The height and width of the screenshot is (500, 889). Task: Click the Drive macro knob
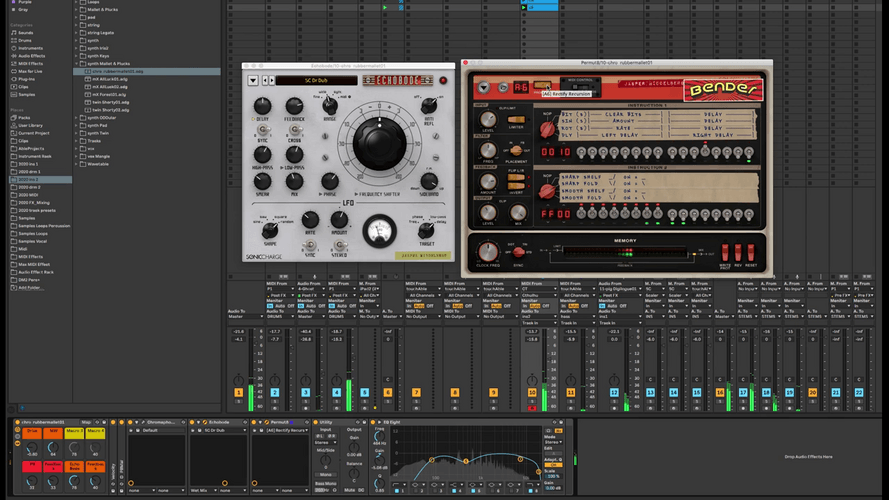point(32,448)
